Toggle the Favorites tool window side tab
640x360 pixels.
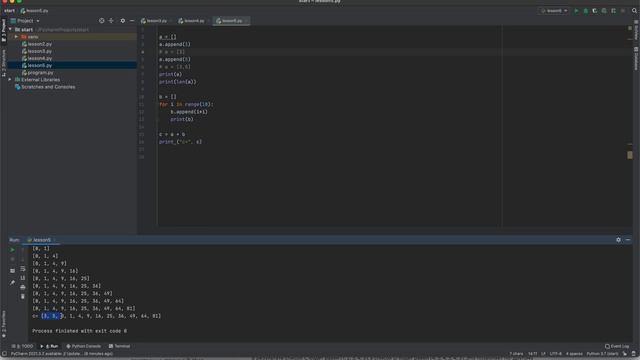coord(4,323)
